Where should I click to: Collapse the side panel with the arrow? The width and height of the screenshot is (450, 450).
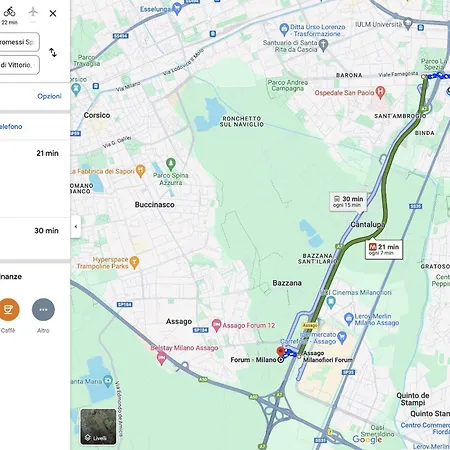76,227
